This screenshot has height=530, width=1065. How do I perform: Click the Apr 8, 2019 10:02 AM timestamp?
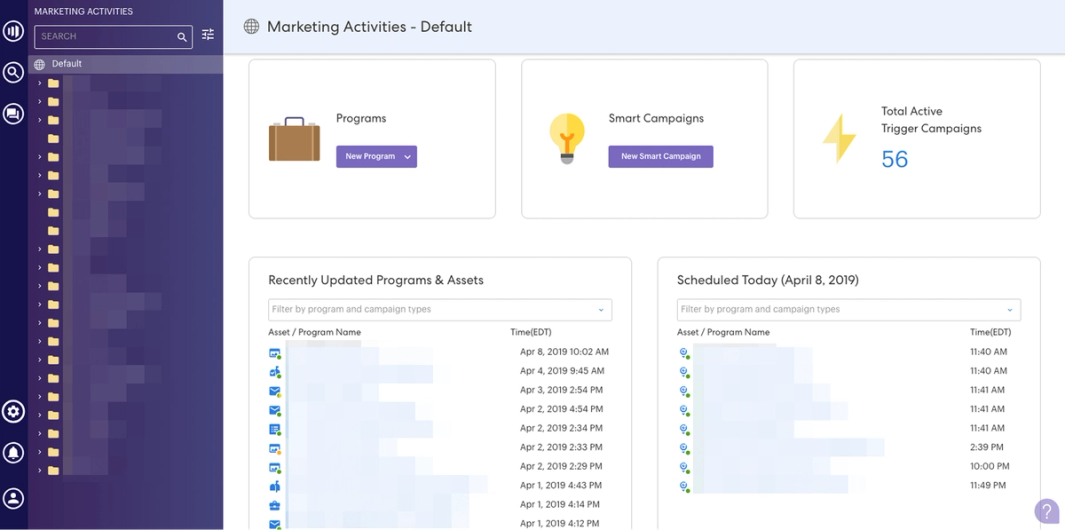tap(564, 352)
